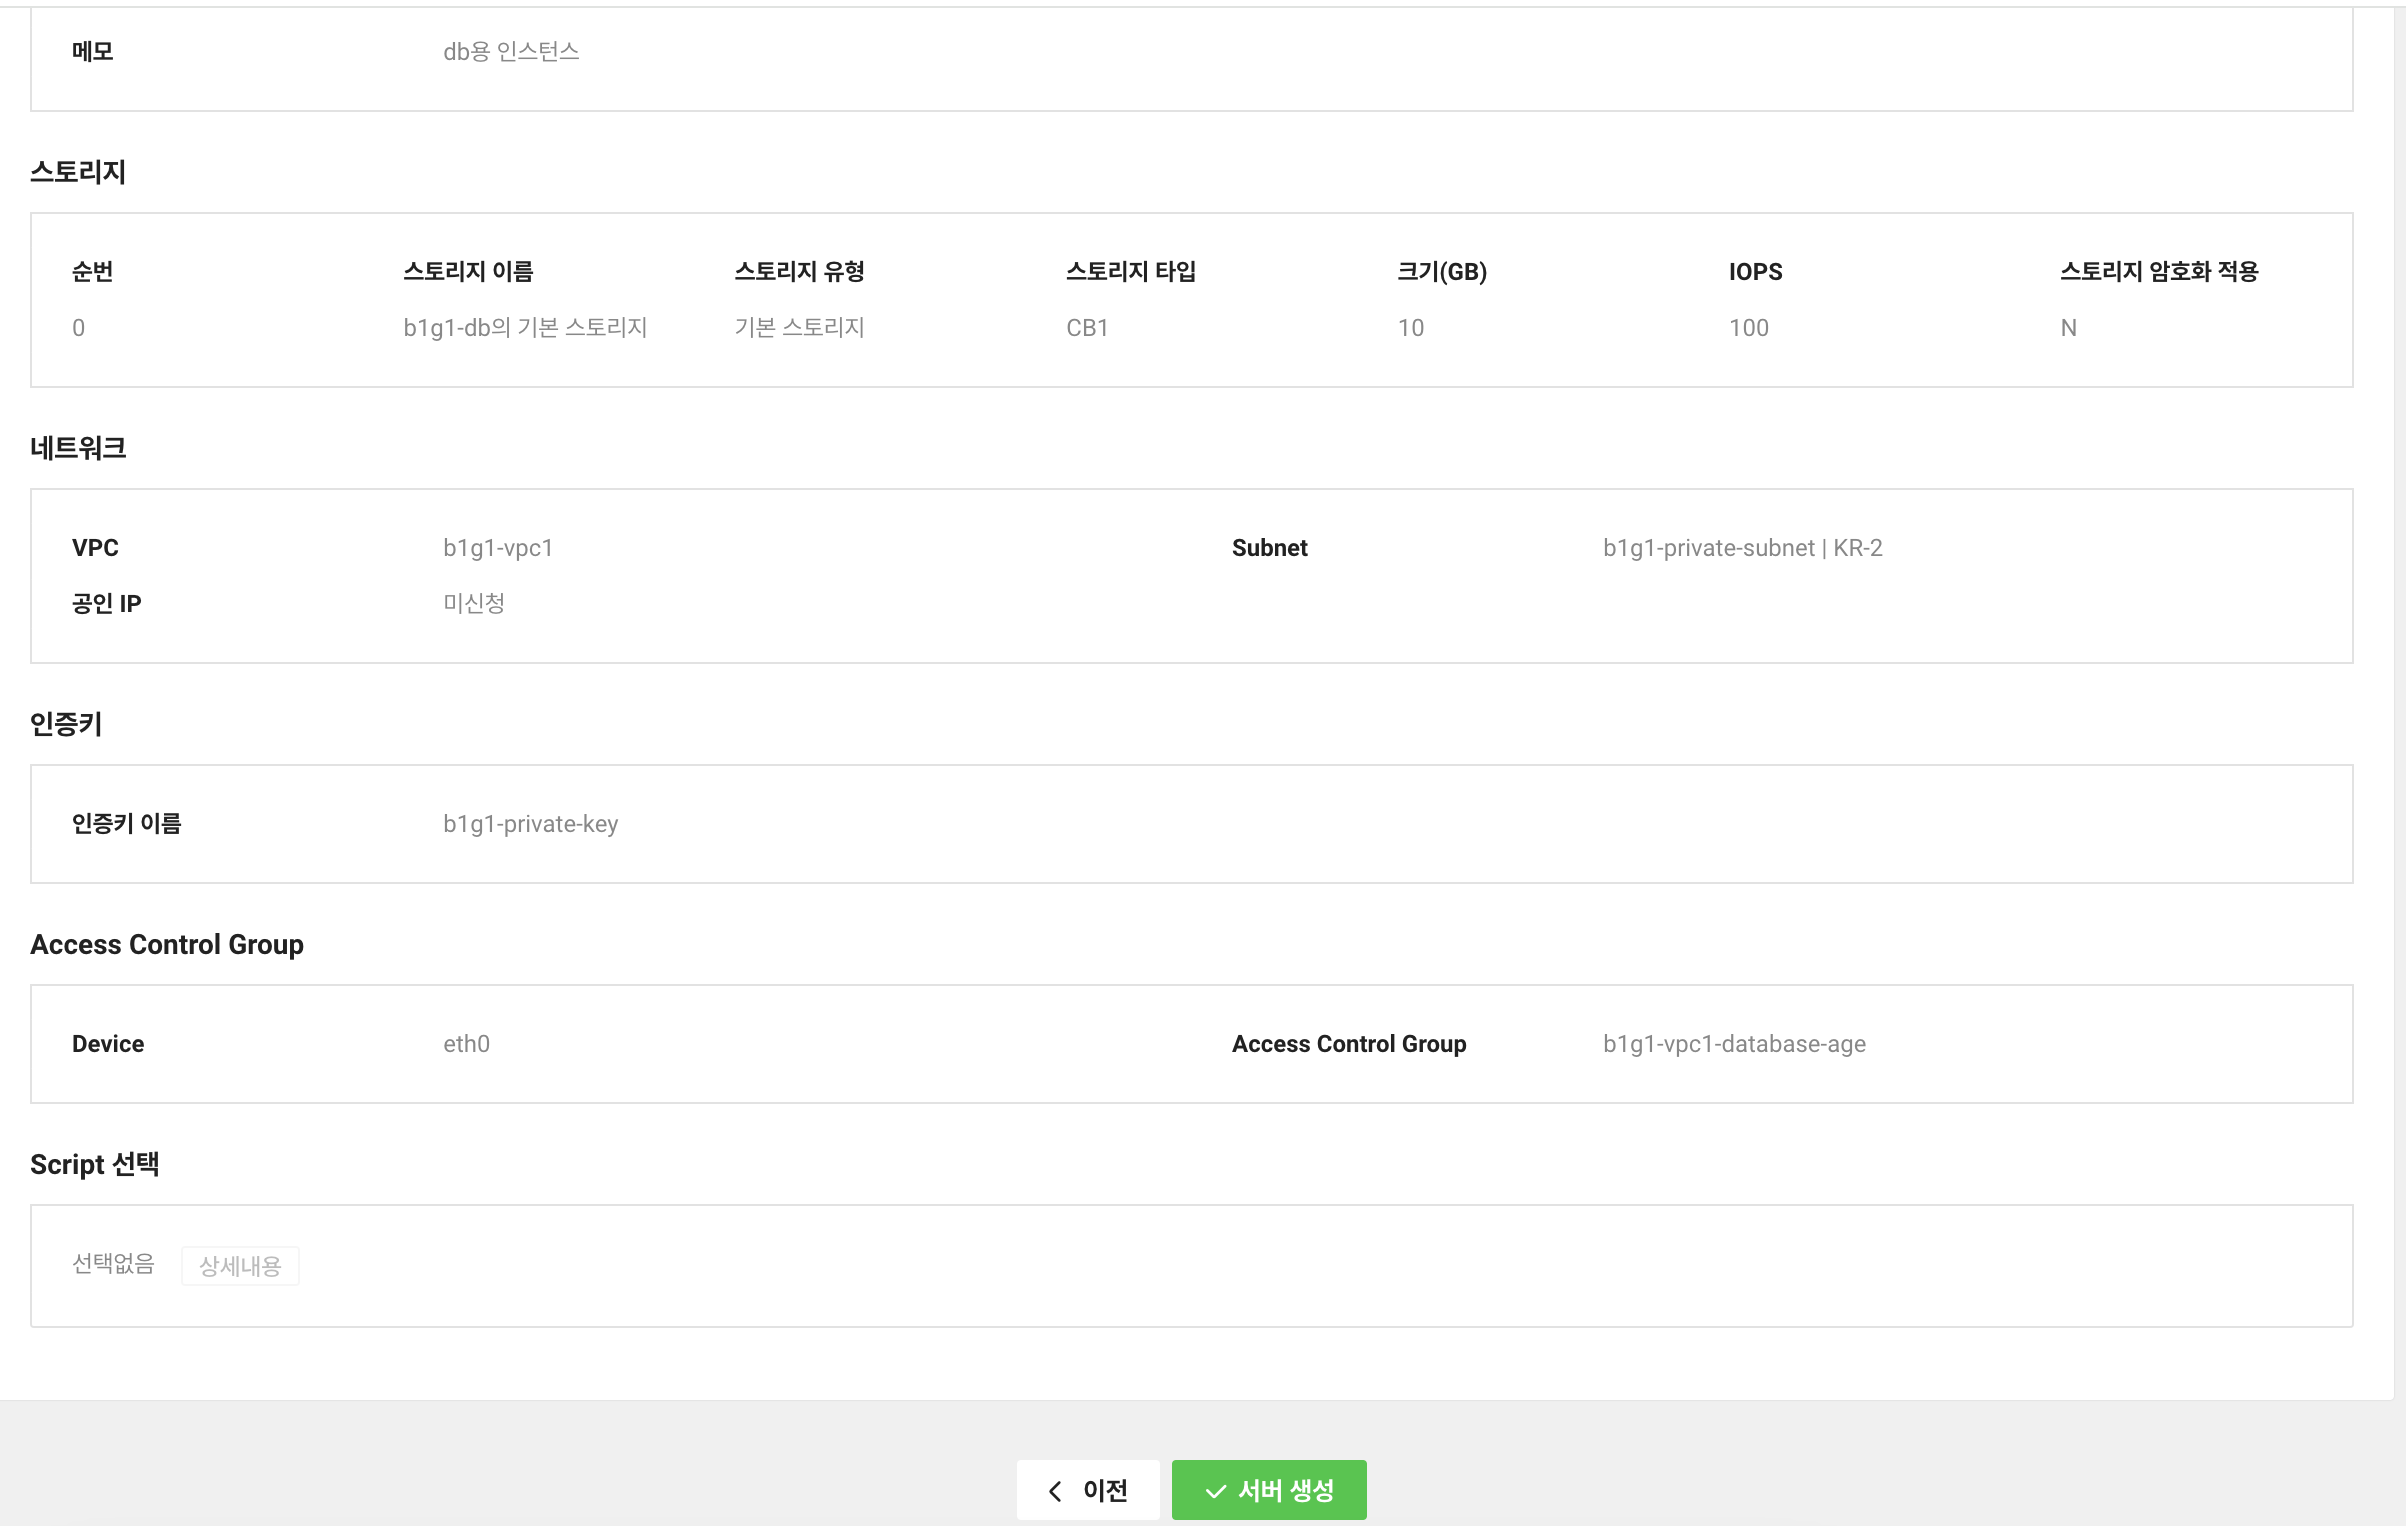Click the Device value eth0
This screenshot has height=1526, width=2406.
coord(466,1044)
